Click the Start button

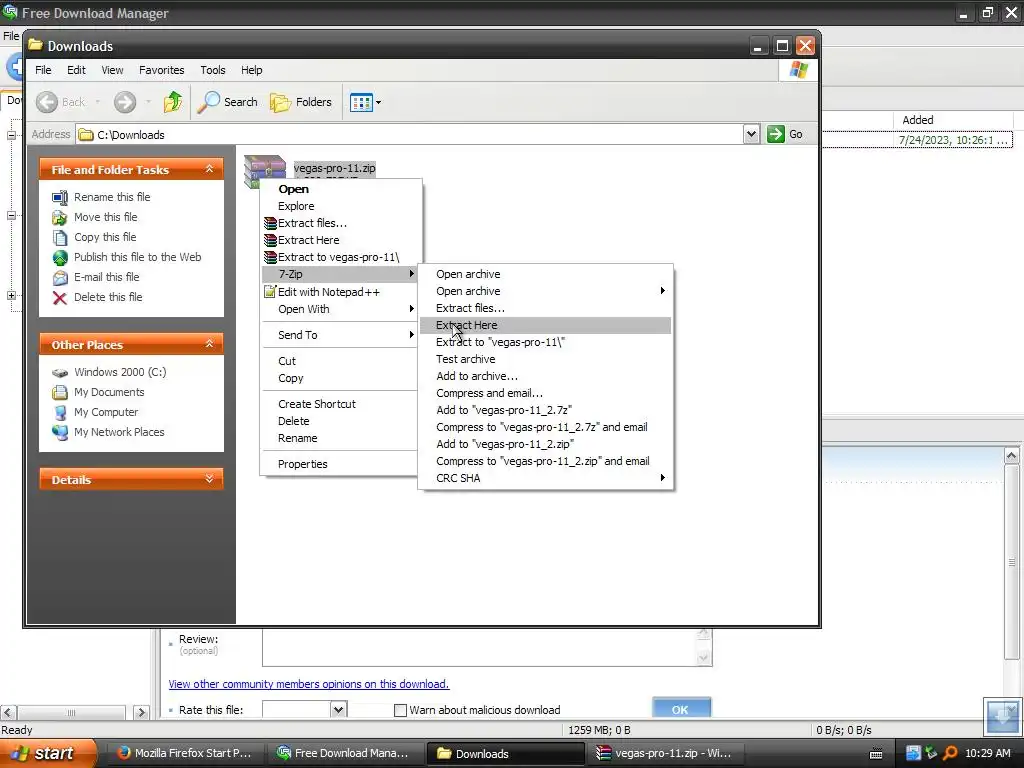49,753
